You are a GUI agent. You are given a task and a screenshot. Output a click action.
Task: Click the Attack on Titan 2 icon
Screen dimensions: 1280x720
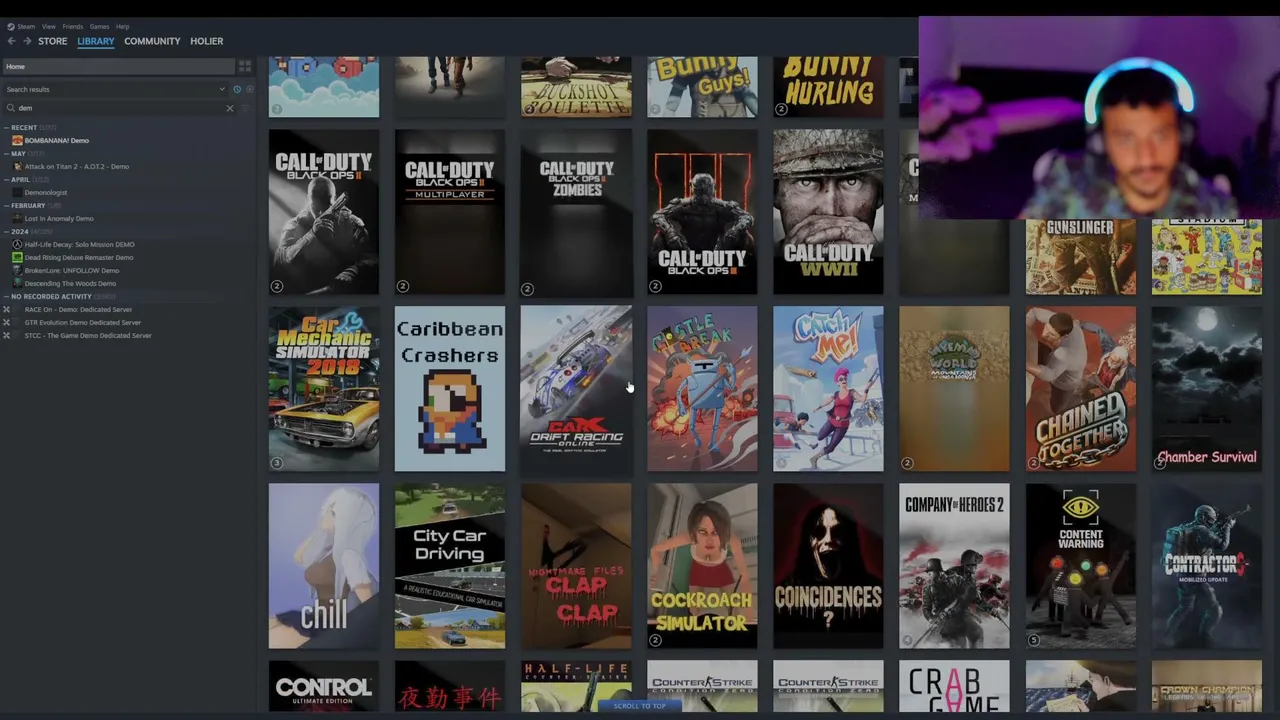point(17,167)
